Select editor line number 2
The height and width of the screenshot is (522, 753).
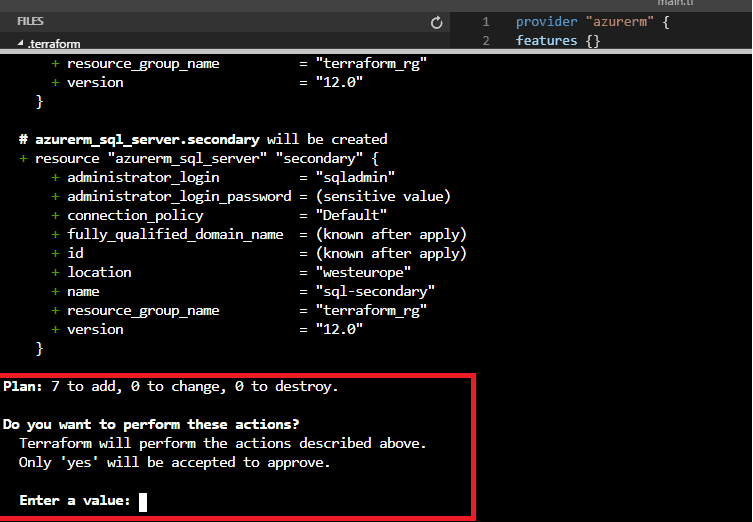[x=486, y=41]
